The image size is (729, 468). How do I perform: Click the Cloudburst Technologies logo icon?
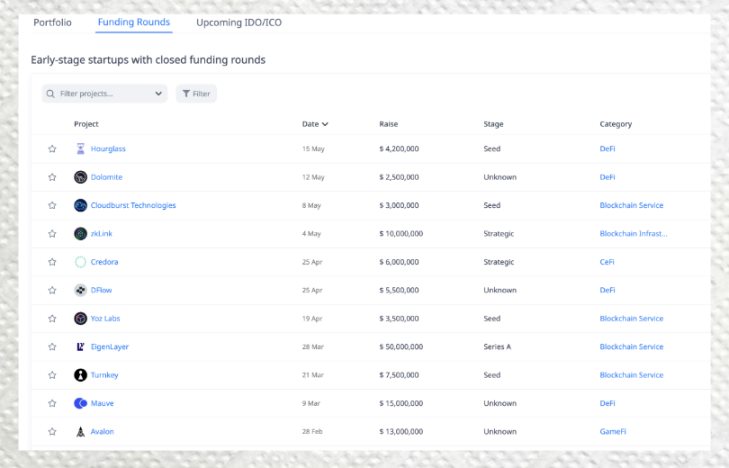tap(81, 205)
